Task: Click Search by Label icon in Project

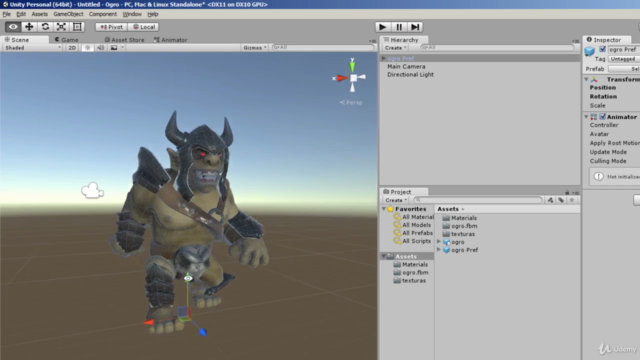Action: 561,200
